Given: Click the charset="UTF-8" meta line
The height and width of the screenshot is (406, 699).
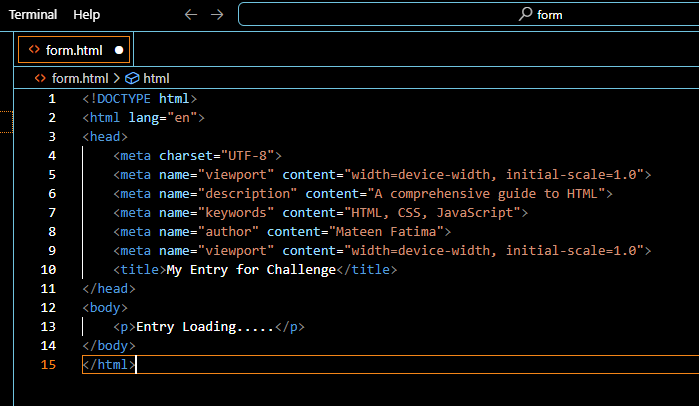Looking at the screenshot, I should tap(197, 156).
